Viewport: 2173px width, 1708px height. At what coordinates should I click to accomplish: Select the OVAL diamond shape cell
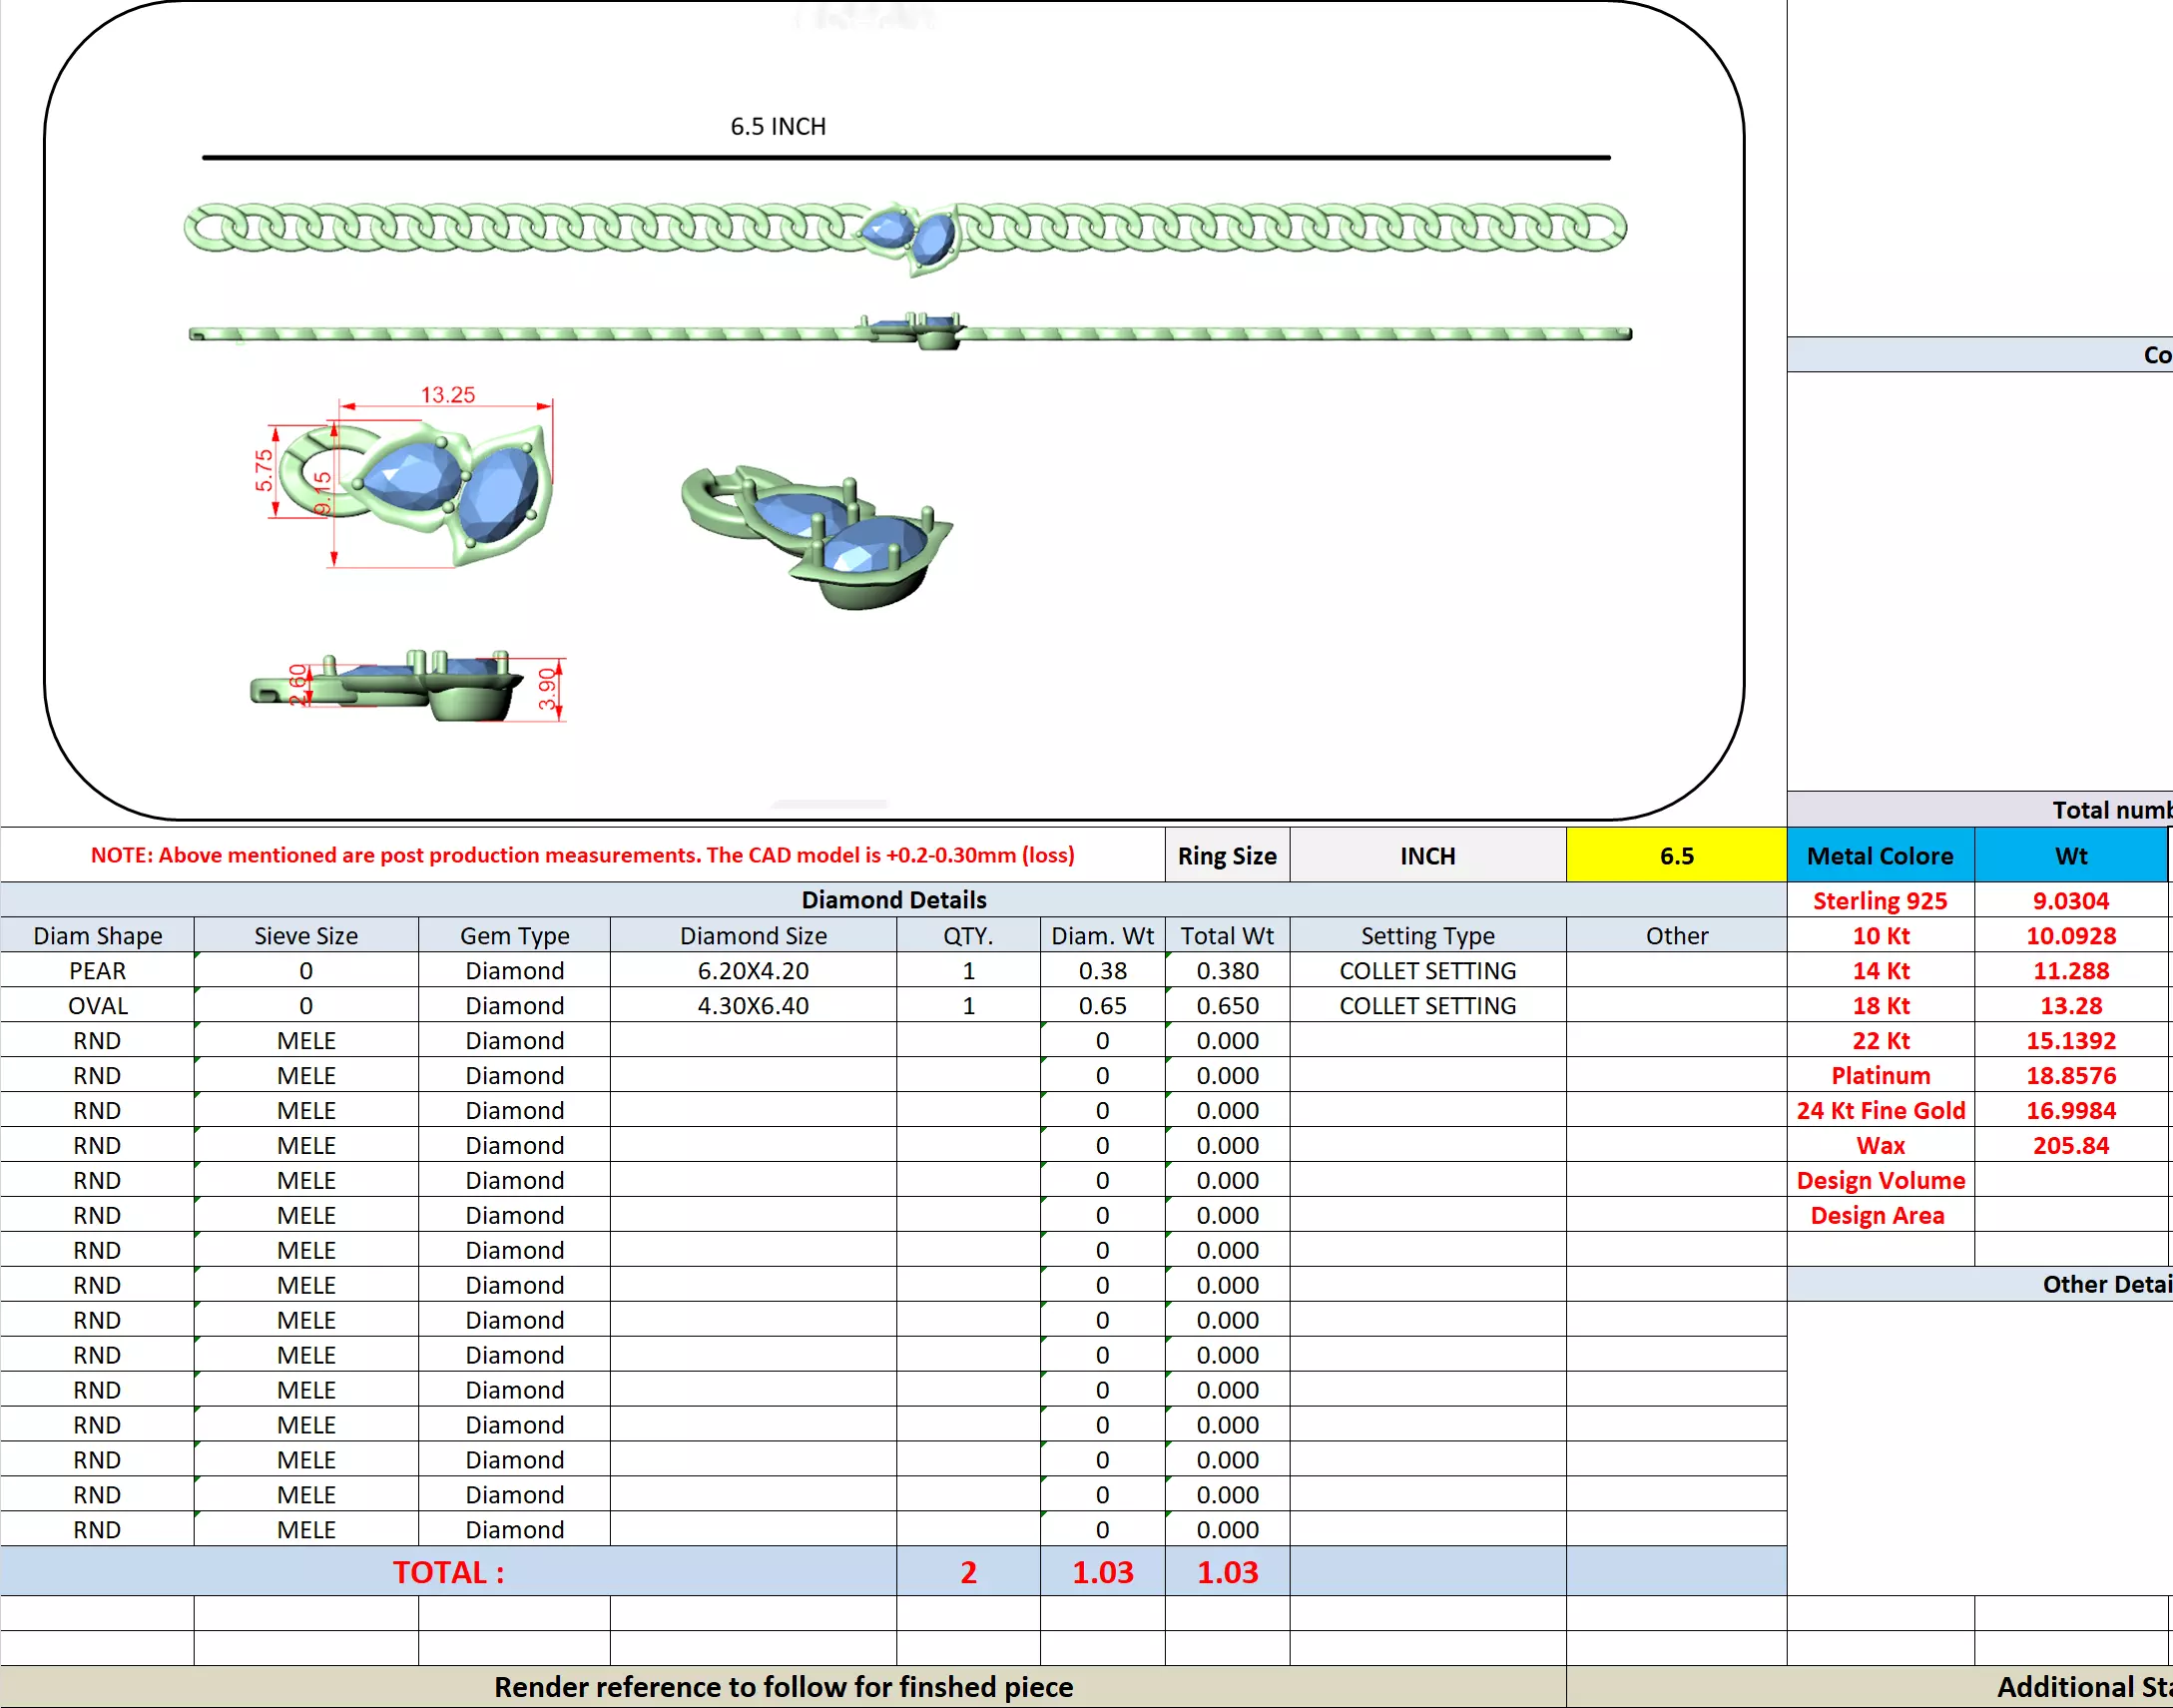click(97, 1005)
